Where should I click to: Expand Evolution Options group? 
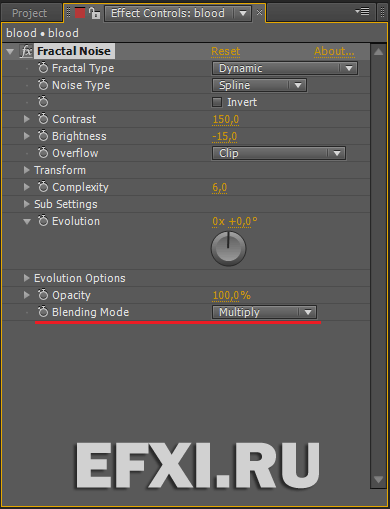click(x=27, y=278)
